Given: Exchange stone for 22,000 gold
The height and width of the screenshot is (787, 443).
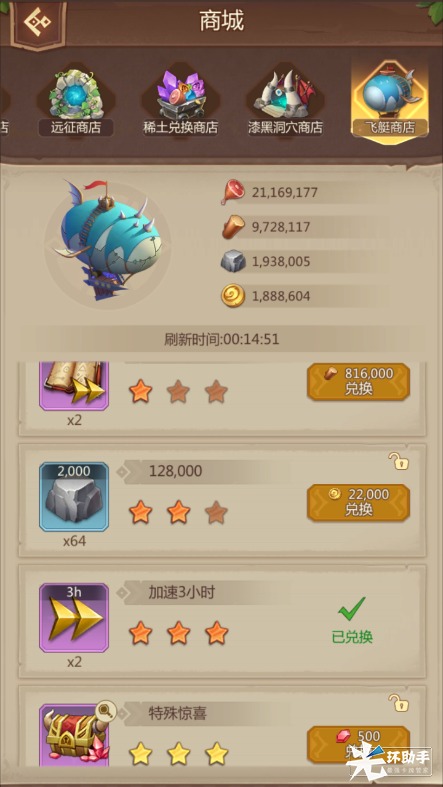Looking at the screenshot, I should (358, 502).
